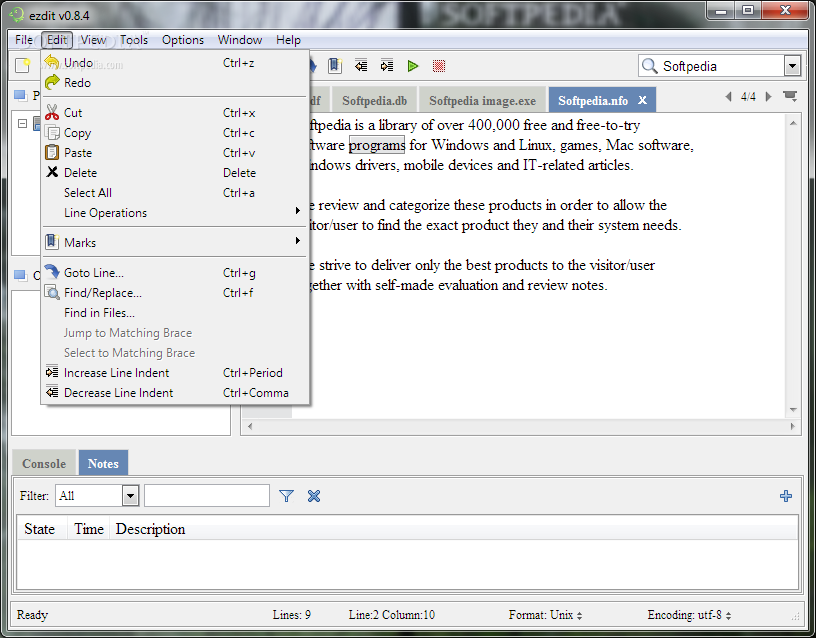Screen dimensions: 816x638
Task: Open Goto Line dialog
Action: [175, 273]
